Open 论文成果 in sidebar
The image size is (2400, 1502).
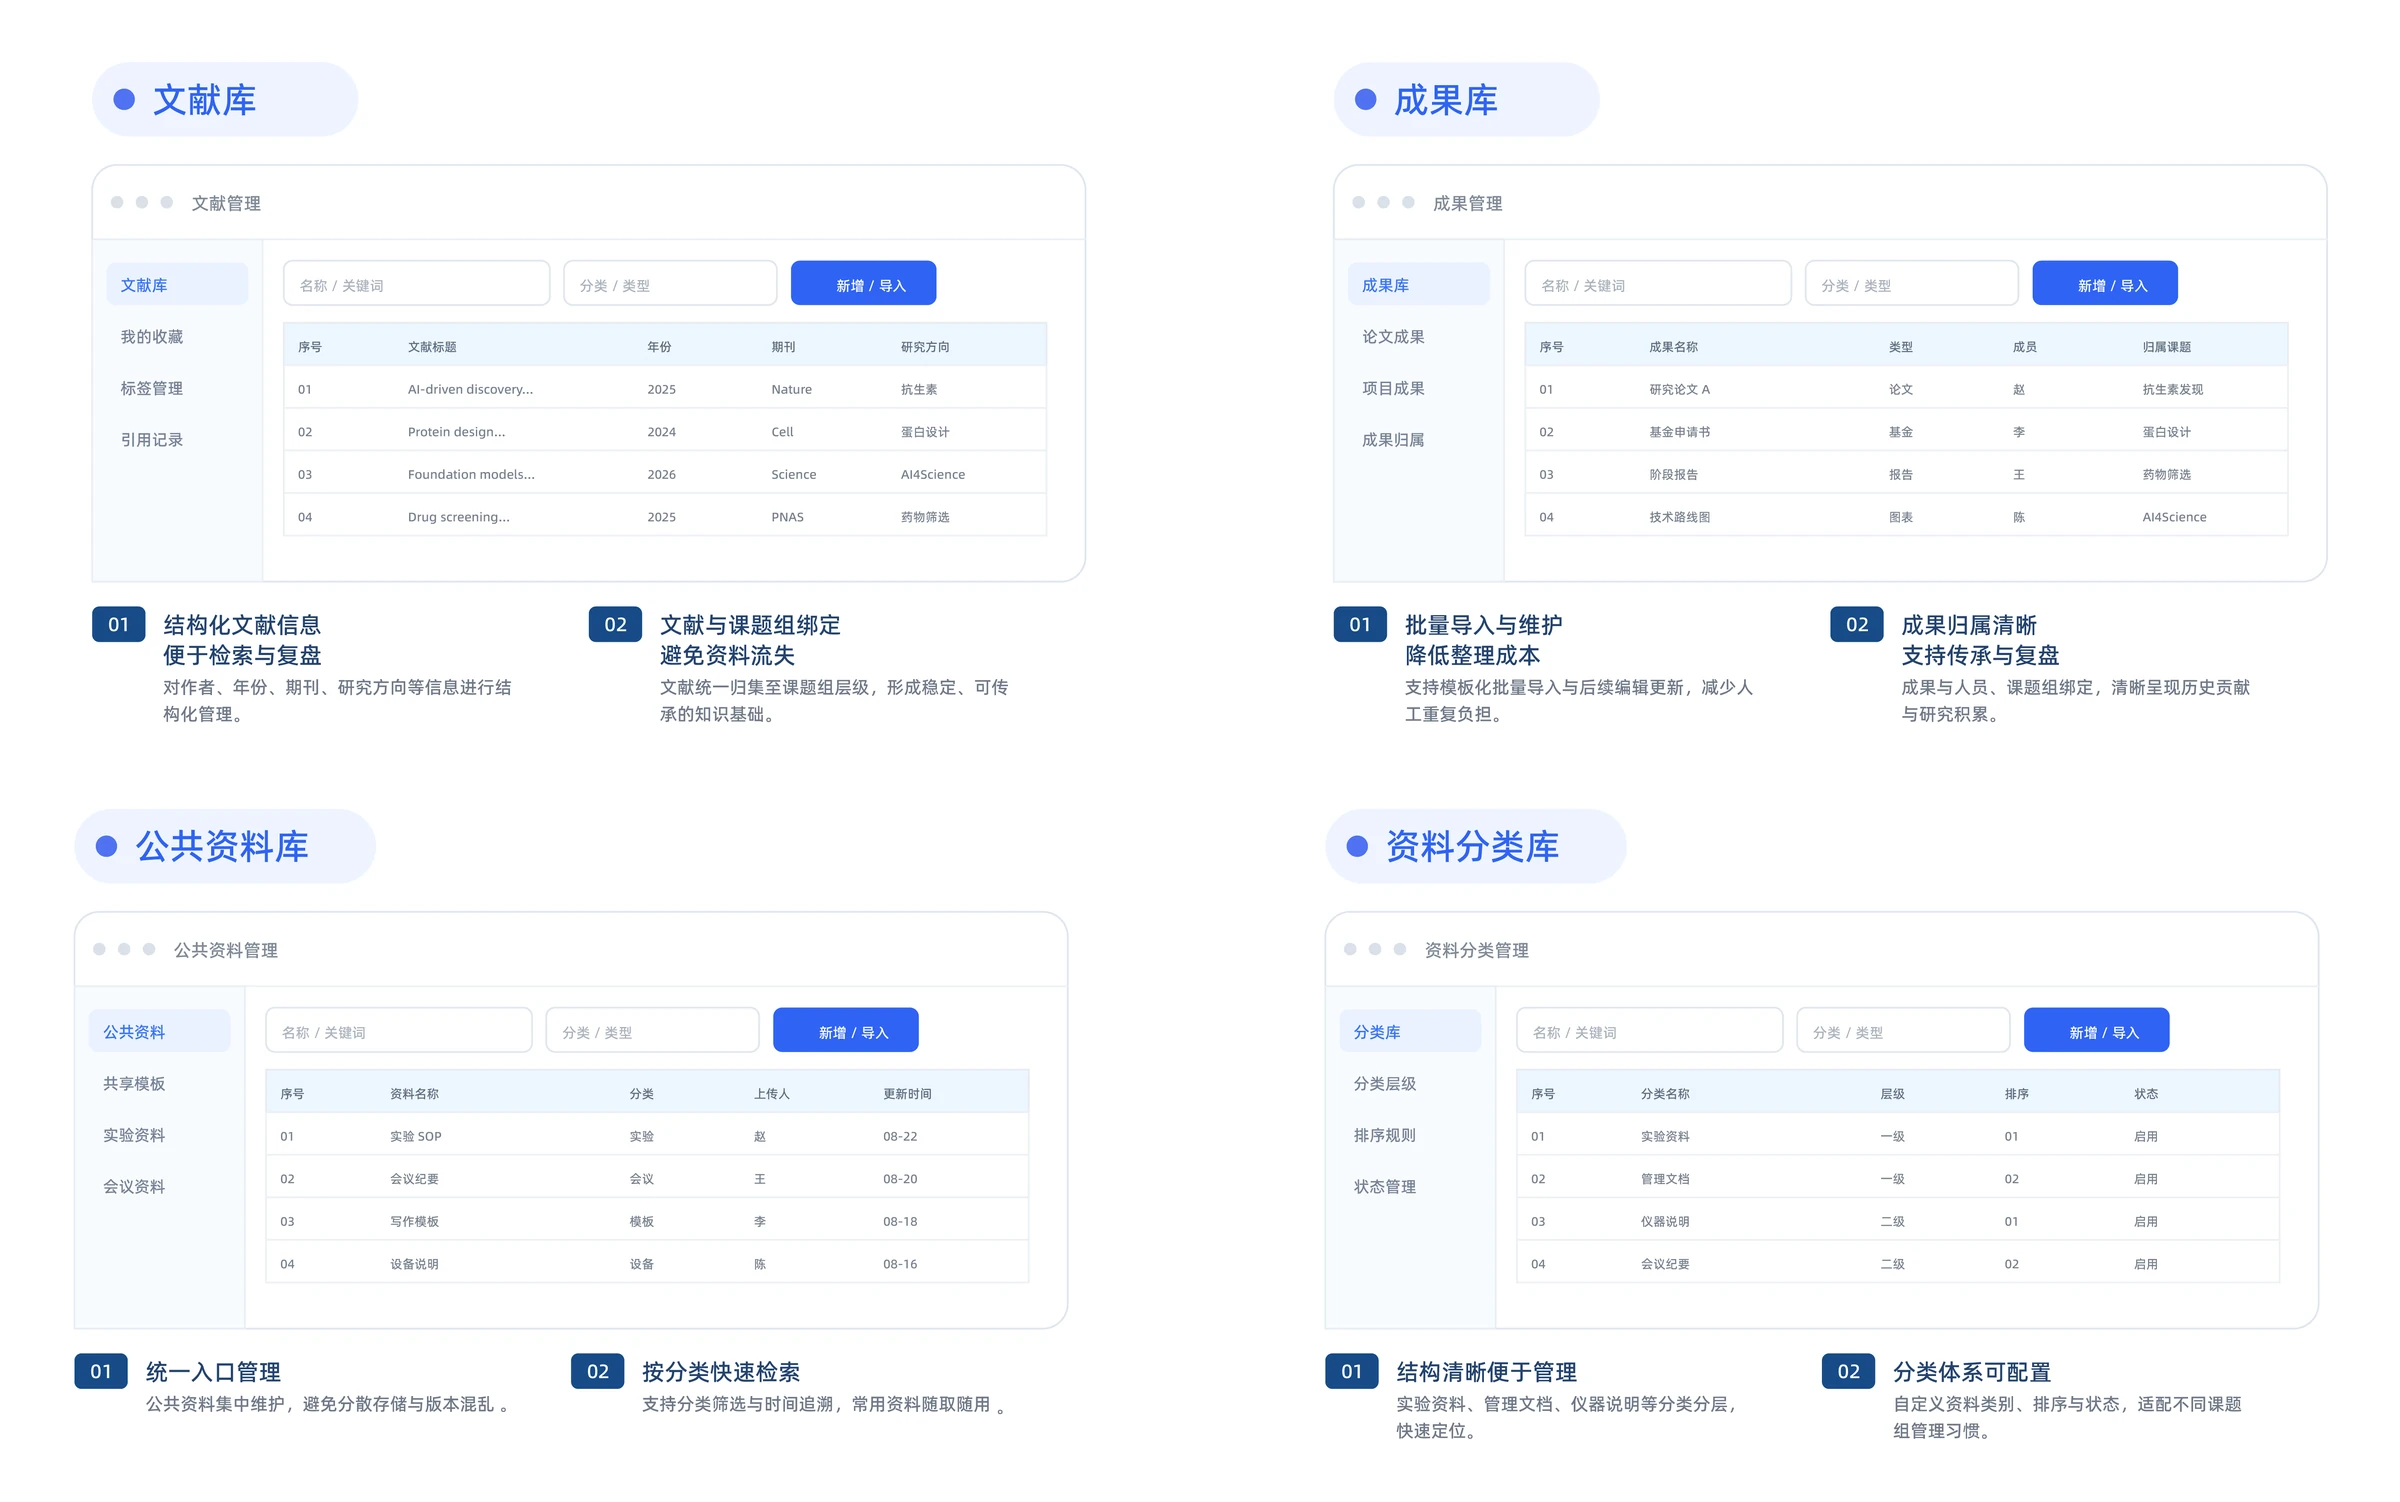pyautogui.click(x=1393, y=337)
